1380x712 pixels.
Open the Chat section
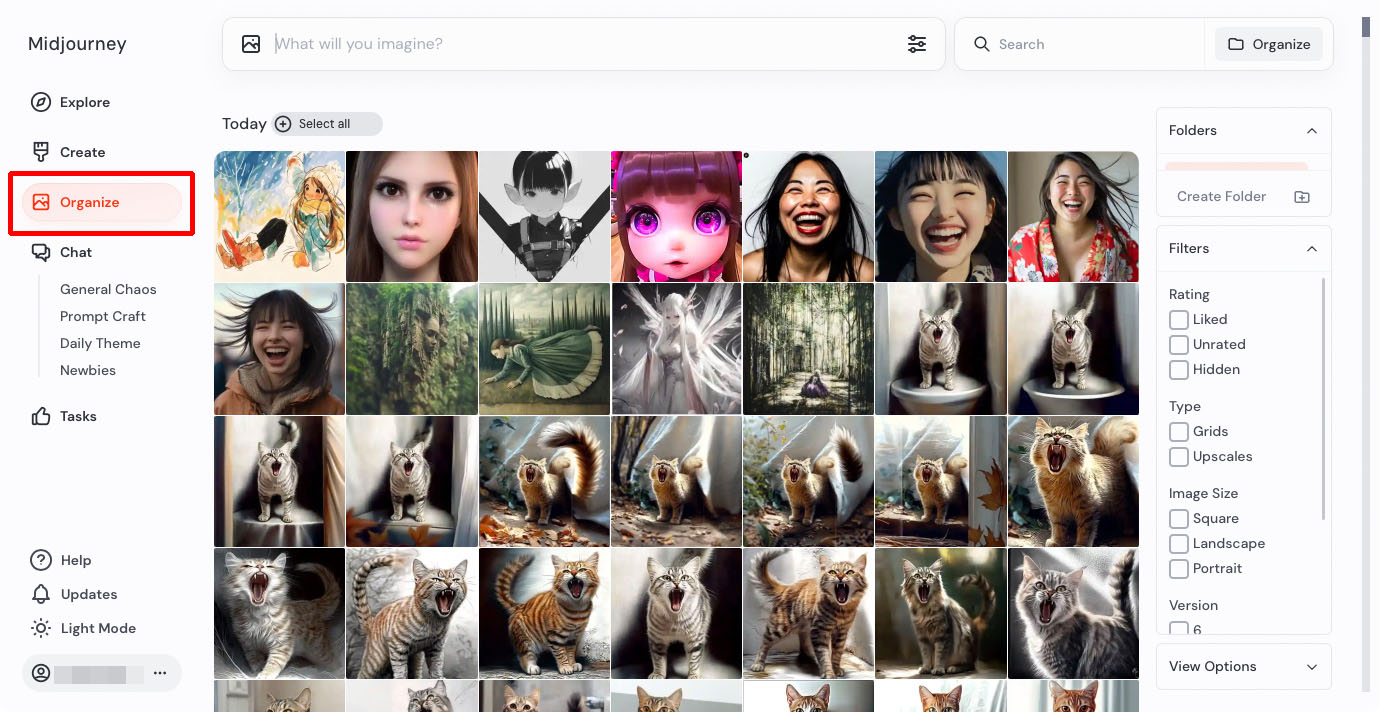[x=76, y=252]
